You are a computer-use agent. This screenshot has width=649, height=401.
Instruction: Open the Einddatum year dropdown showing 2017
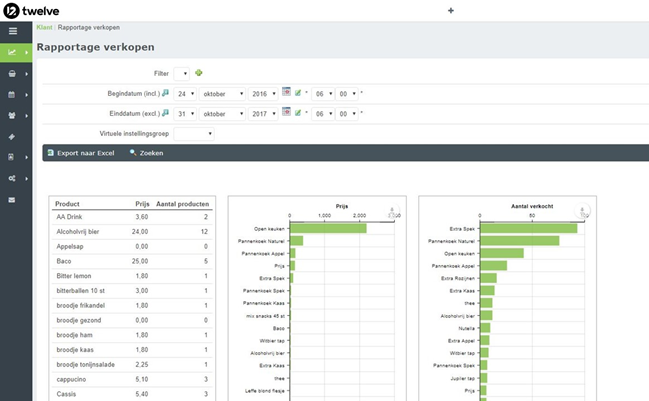(x=265, y=113)
